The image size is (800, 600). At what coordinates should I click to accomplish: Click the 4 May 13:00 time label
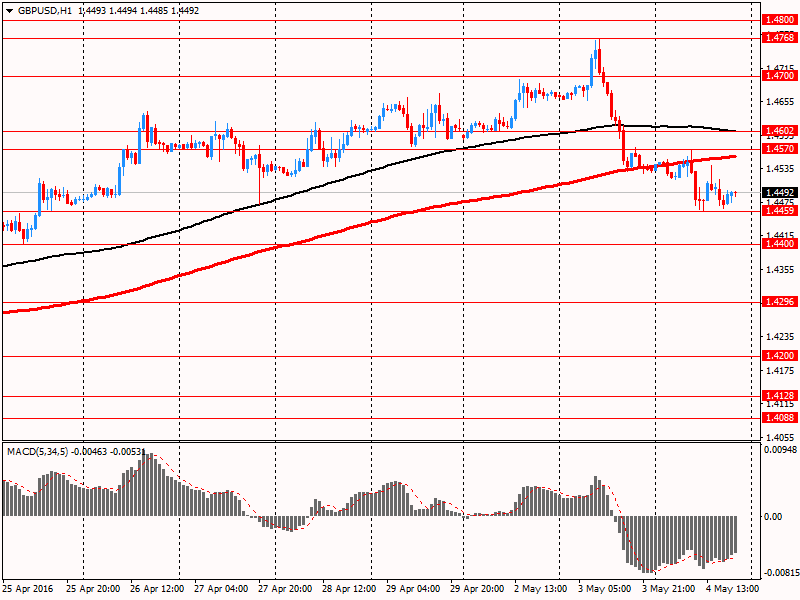tap(732, 589)
